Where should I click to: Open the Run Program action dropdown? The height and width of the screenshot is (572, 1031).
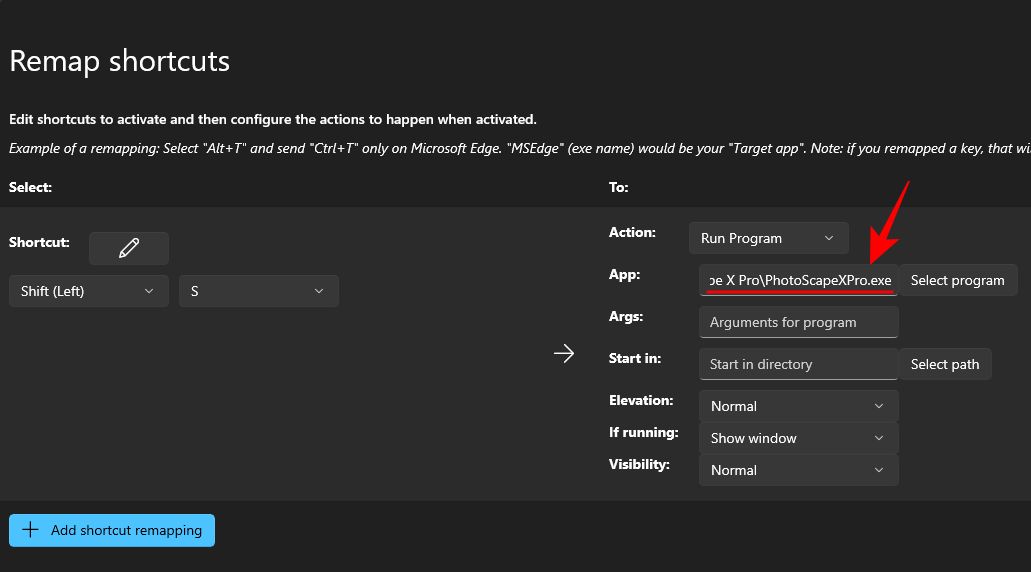click(769, 238)
